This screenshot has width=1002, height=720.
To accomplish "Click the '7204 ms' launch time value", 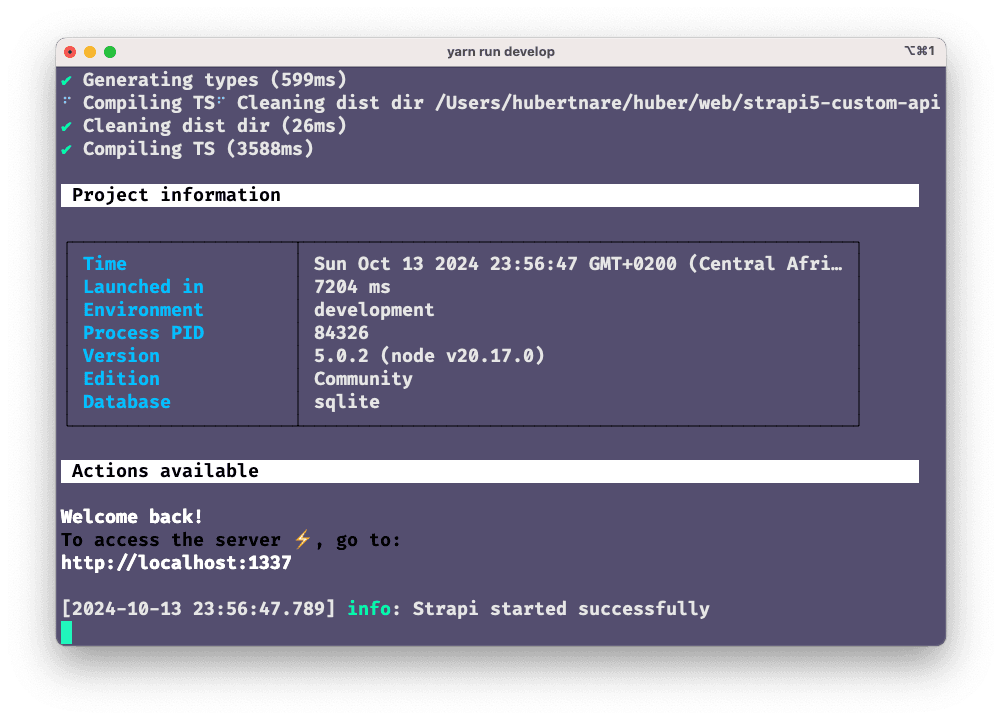I will (x=352, y=287).
